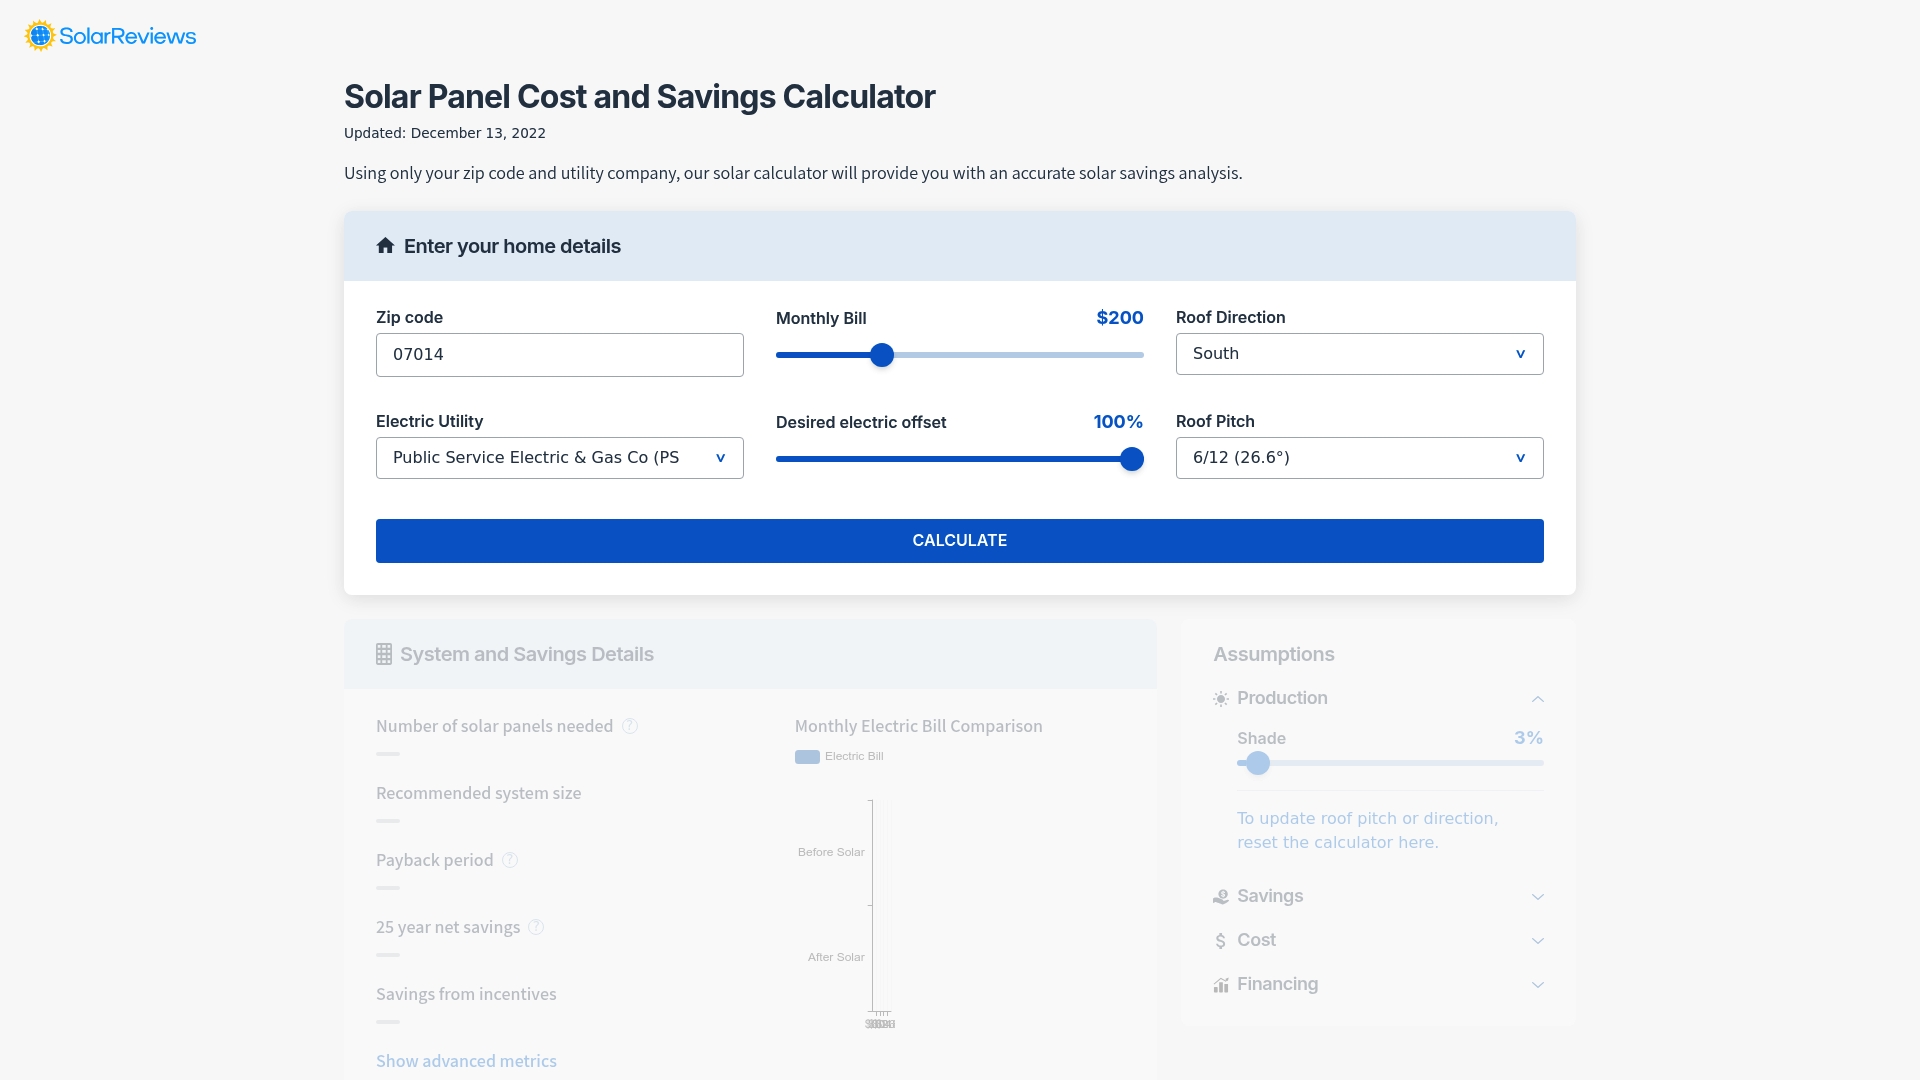Image resolution: width=1920 pixels, height=1080 pixels.
Task: Click the grid icon next to System and Savings Details
Action: click(x=384, y=654)
